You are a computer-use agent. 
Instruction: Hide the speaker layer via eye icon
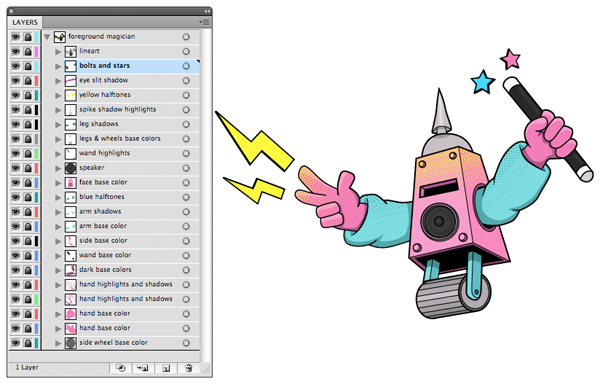15,168
